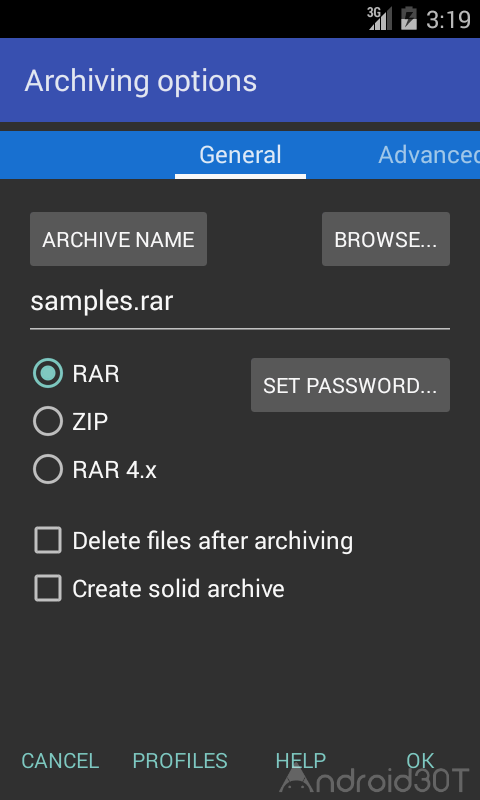Select the RAR 4.x format option
Viewport: 480px width, 800px height.
click(48, 469)
